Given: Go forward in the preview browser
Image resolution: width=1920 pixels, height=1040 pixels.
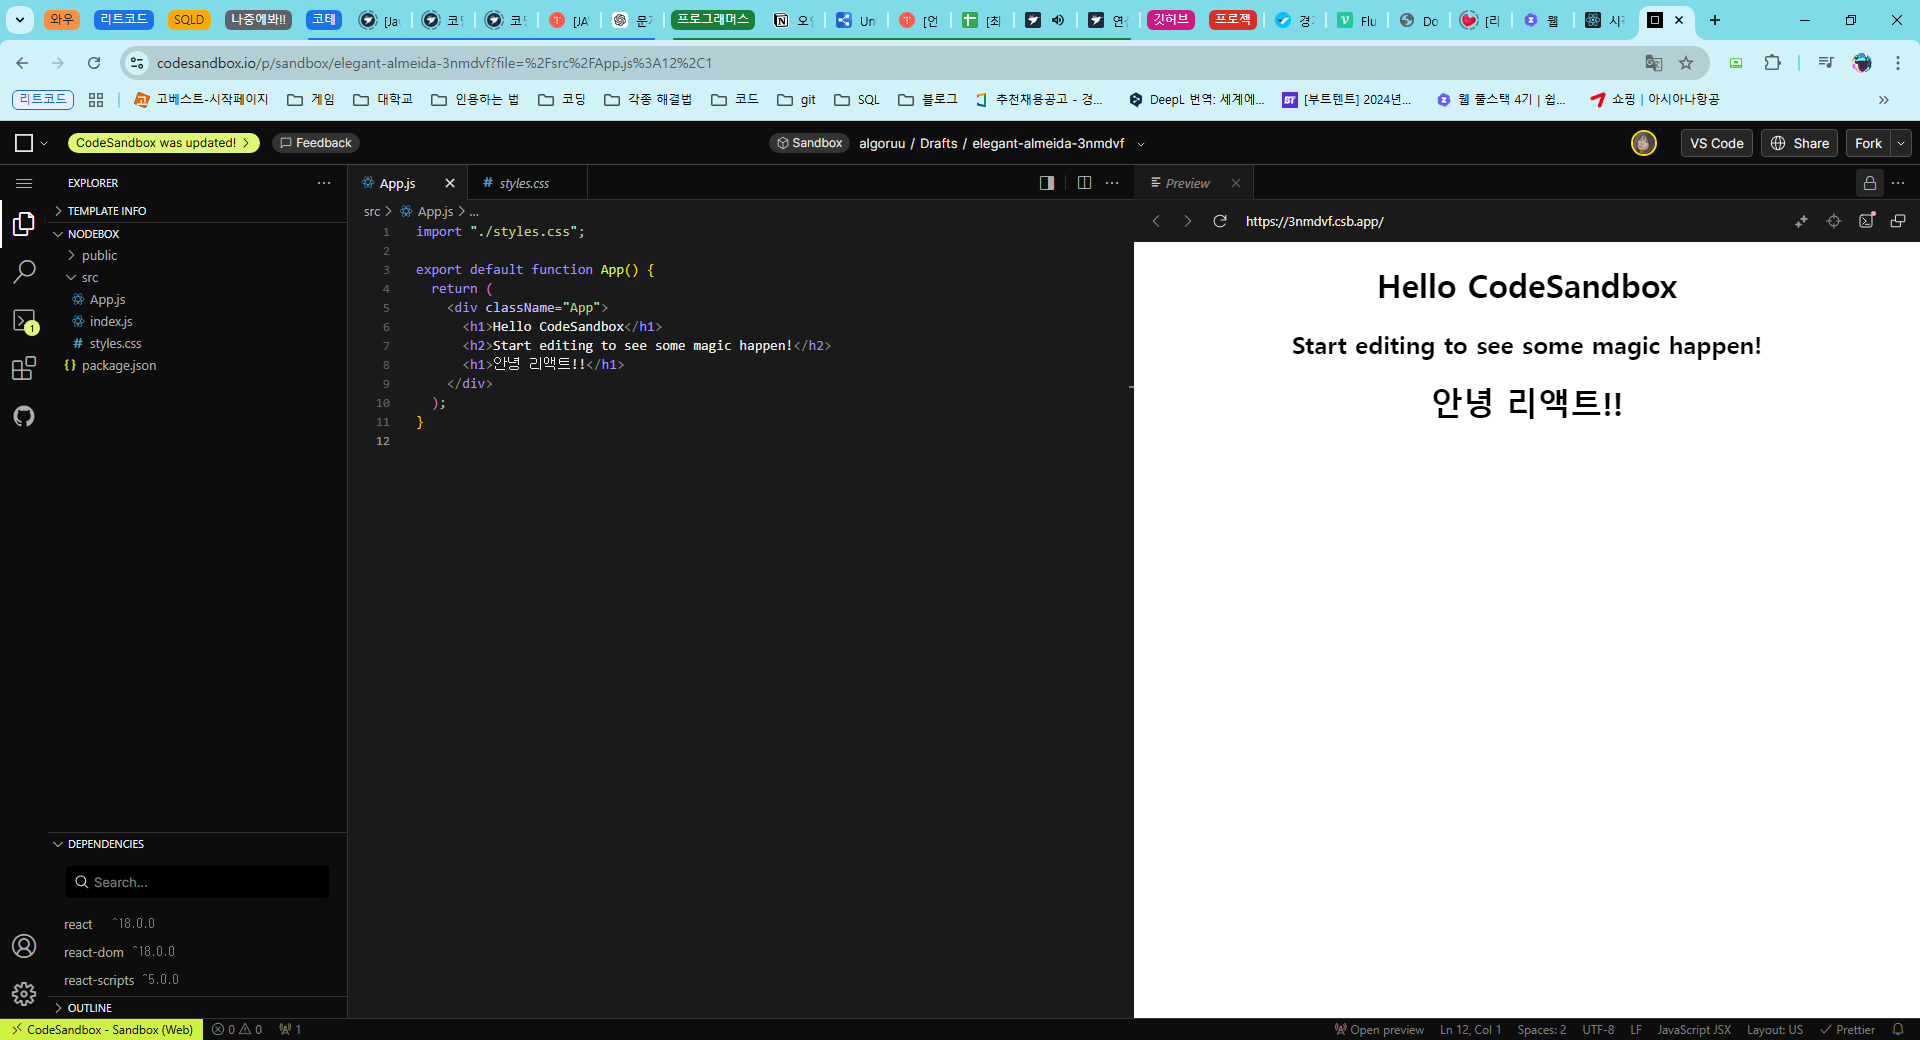Looking at the screenshot, I should click(x=1188, y=221).
